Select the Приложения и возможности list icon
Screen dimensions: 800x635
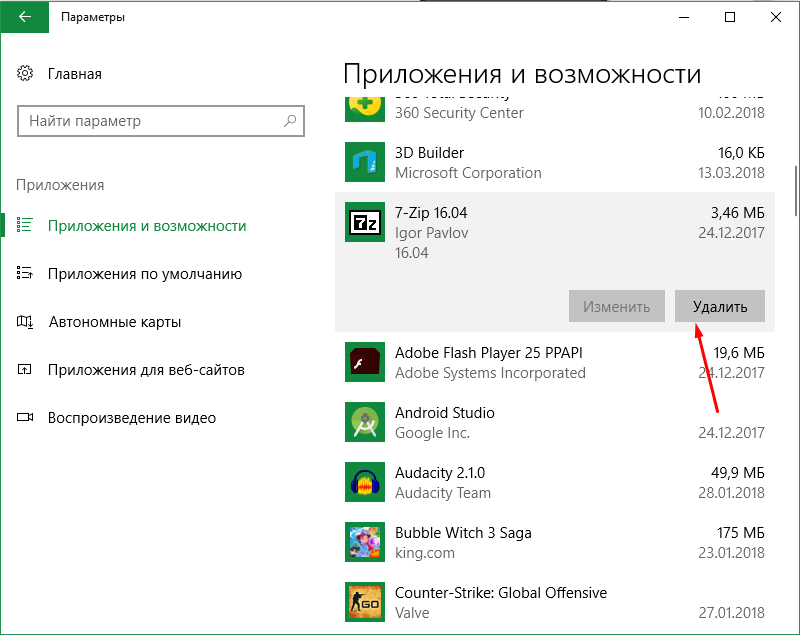[x=24, y=225]
